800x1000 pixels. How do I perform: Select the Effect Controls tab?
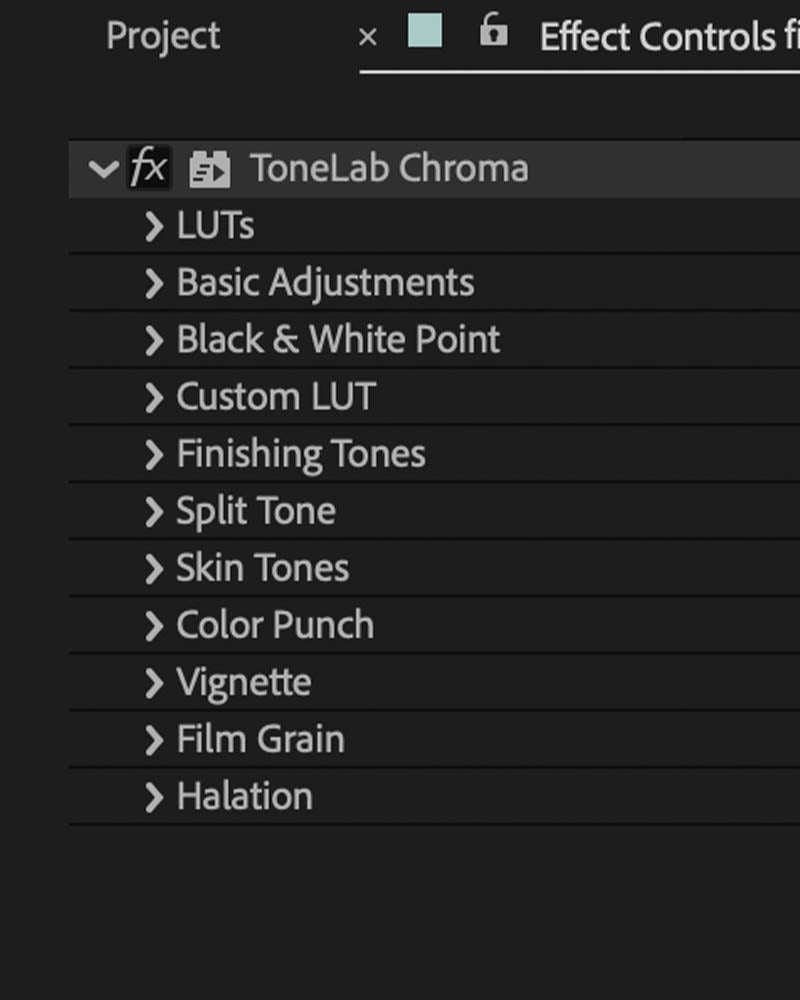coord(669,36)
